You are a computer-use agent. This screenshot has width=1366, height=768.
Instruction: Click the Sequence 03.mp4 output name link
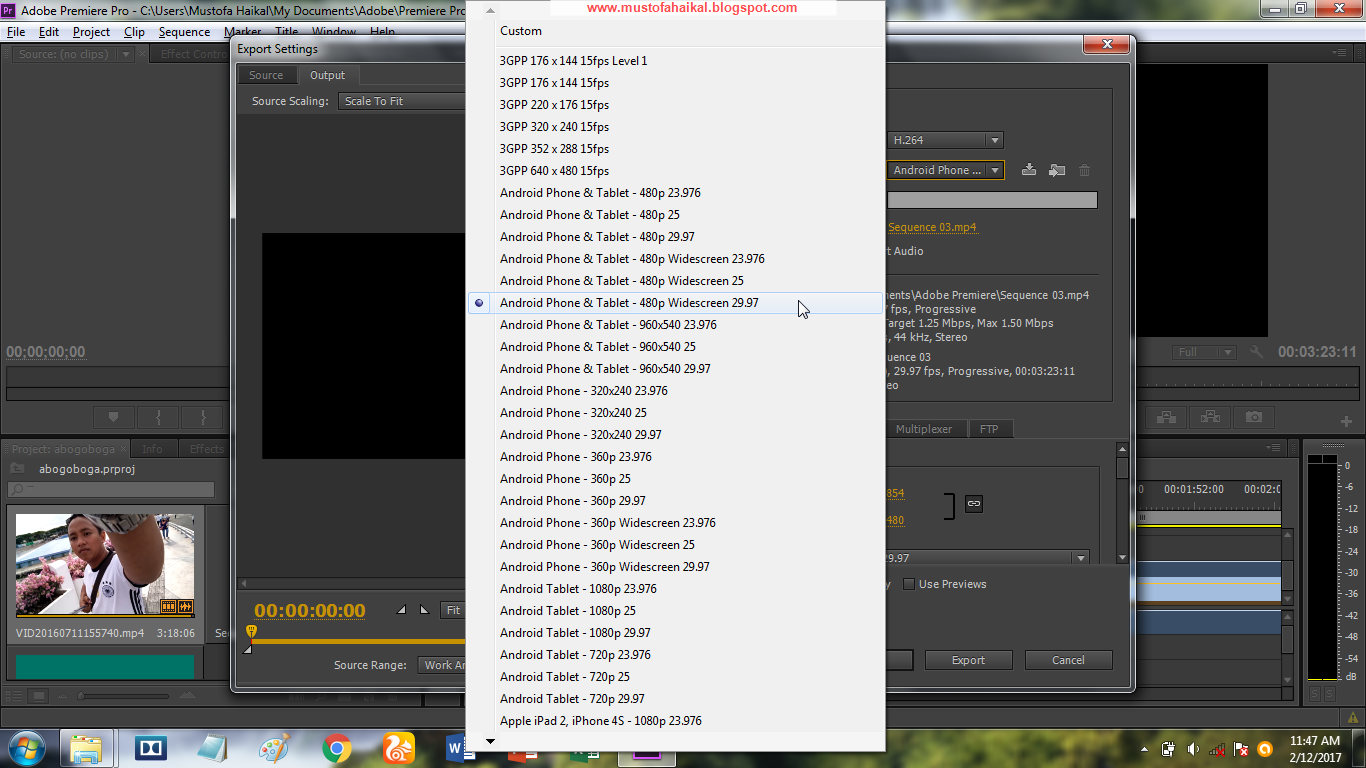point(932,227)
